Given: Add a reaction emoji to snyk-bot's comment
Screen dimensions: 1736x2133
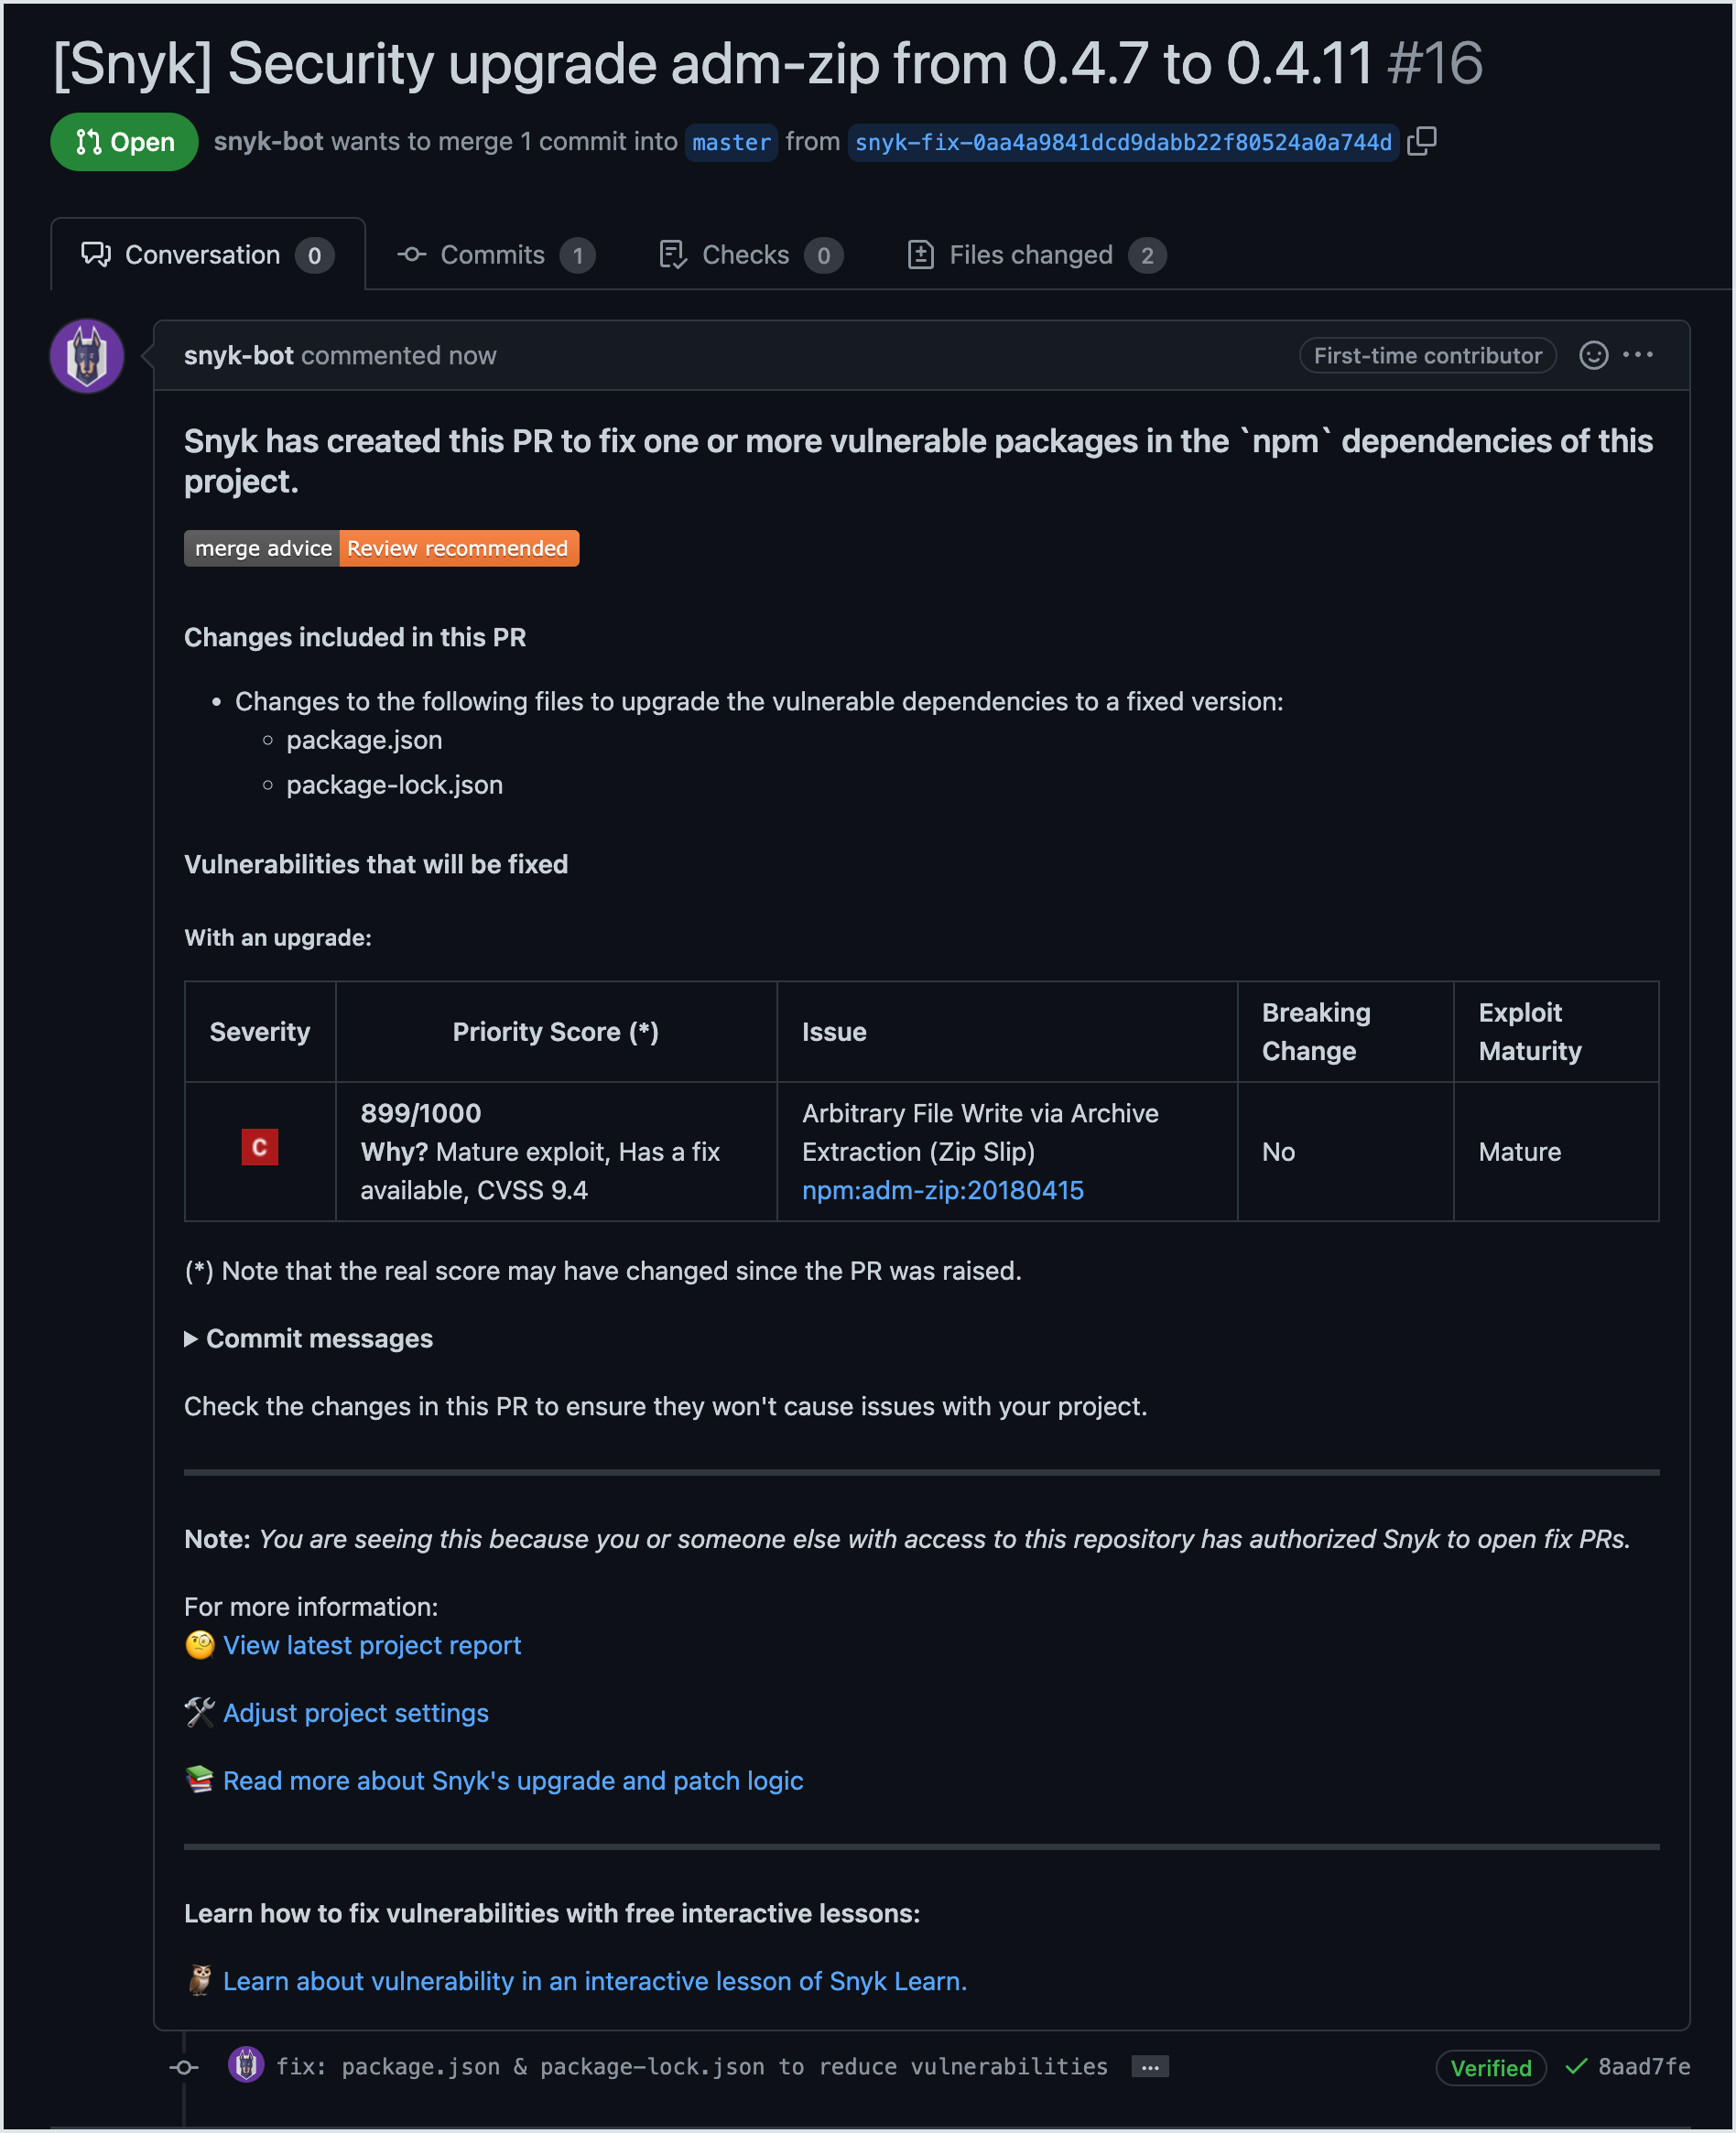Looking at the screenshot, I should [x=1594, y=355].
